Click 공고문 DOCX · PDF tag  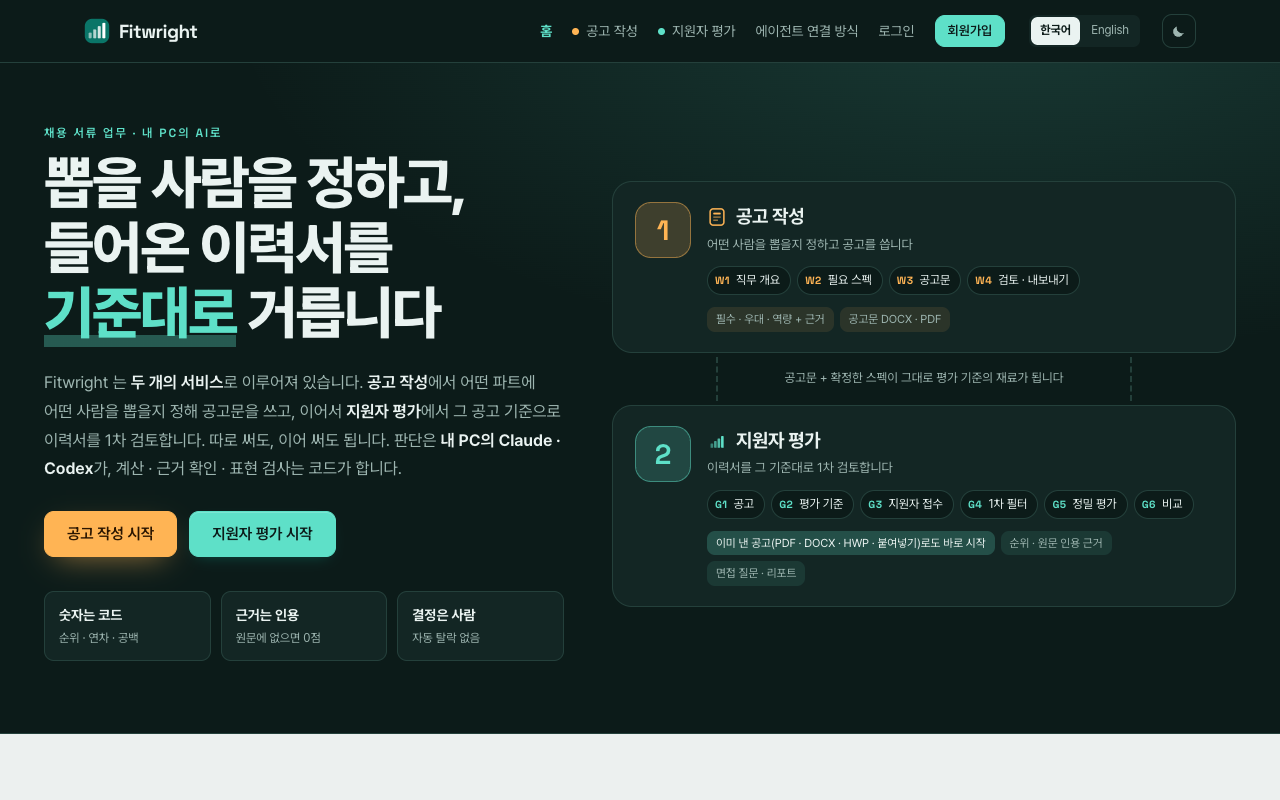click(x=895, y=320)
